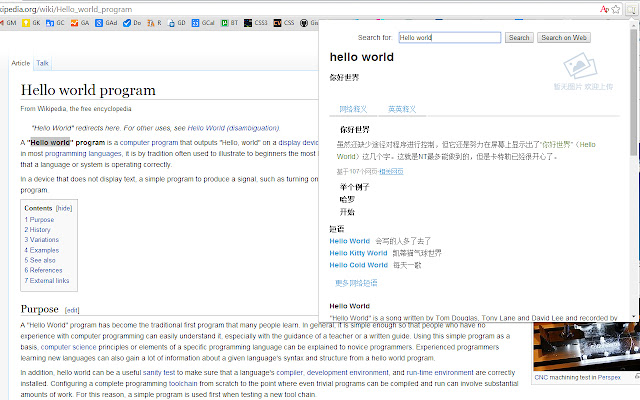This screenshot has height=400, width=640.
Task: Open the development environment link
Action: pyautogui.click(x=348, y=373)
